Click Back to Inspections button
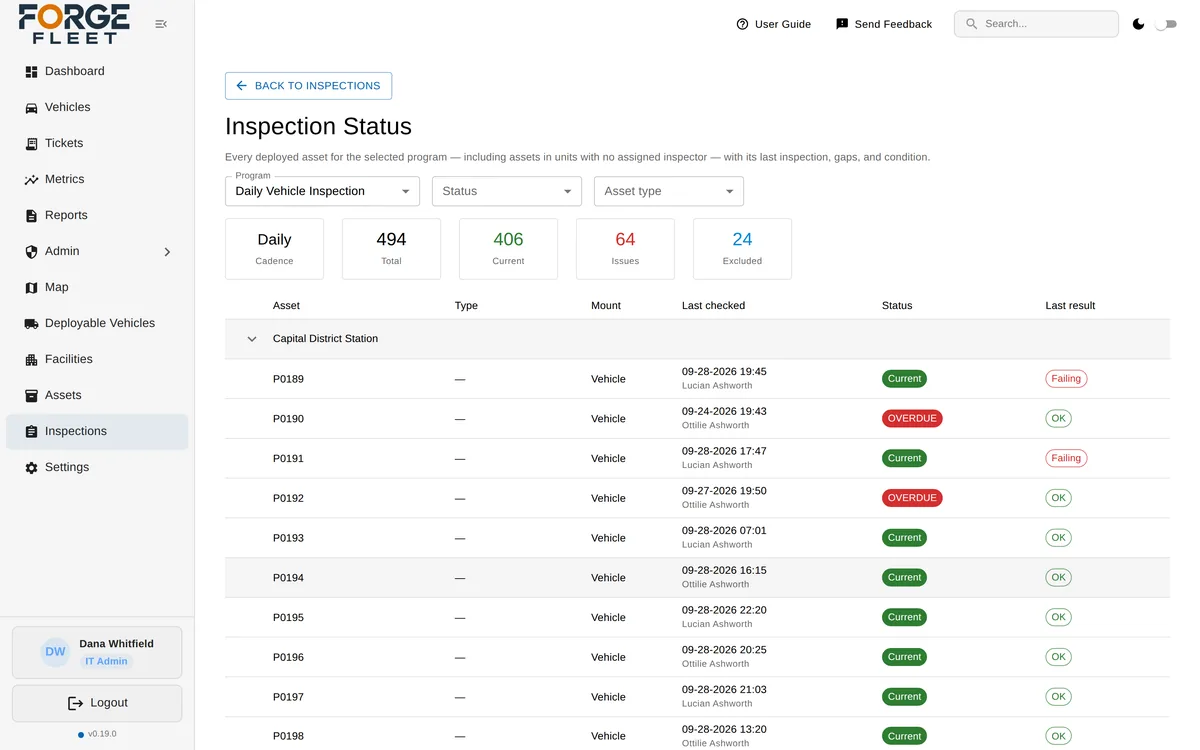The width and height of the screenshot is (1200, 750). tap(308, 86)
